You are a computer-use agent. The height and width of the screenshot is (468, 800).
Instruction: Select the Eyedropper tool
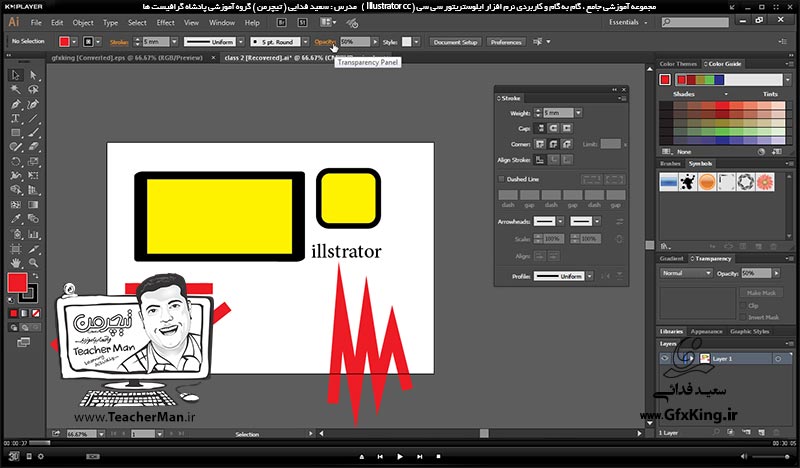[16, 219]
